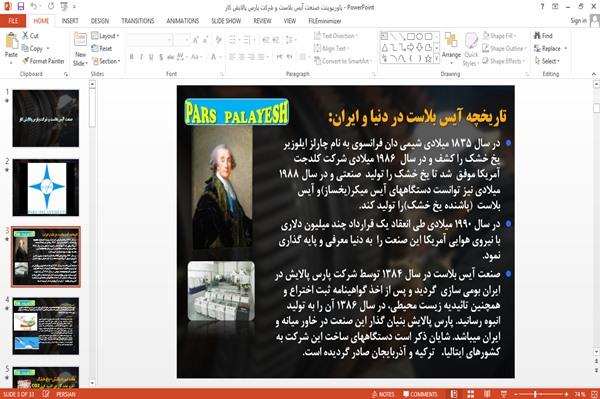The image size is (600, 399).
Task: Click the Copy command
Action: [32, 49]
